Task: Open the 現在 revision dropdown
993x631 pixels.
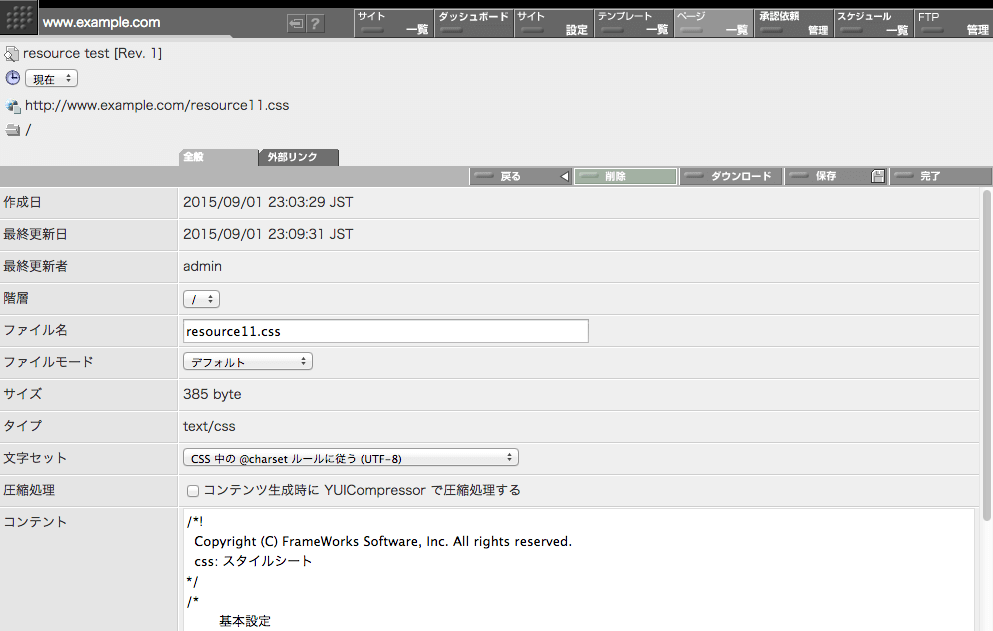Action: point(51,79)
